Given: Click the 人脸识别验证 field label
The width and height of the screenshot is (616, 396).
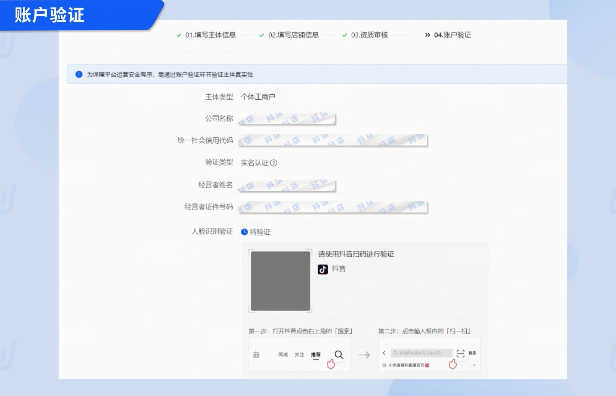Looking at the screenshot, I should tap(212, 231).
